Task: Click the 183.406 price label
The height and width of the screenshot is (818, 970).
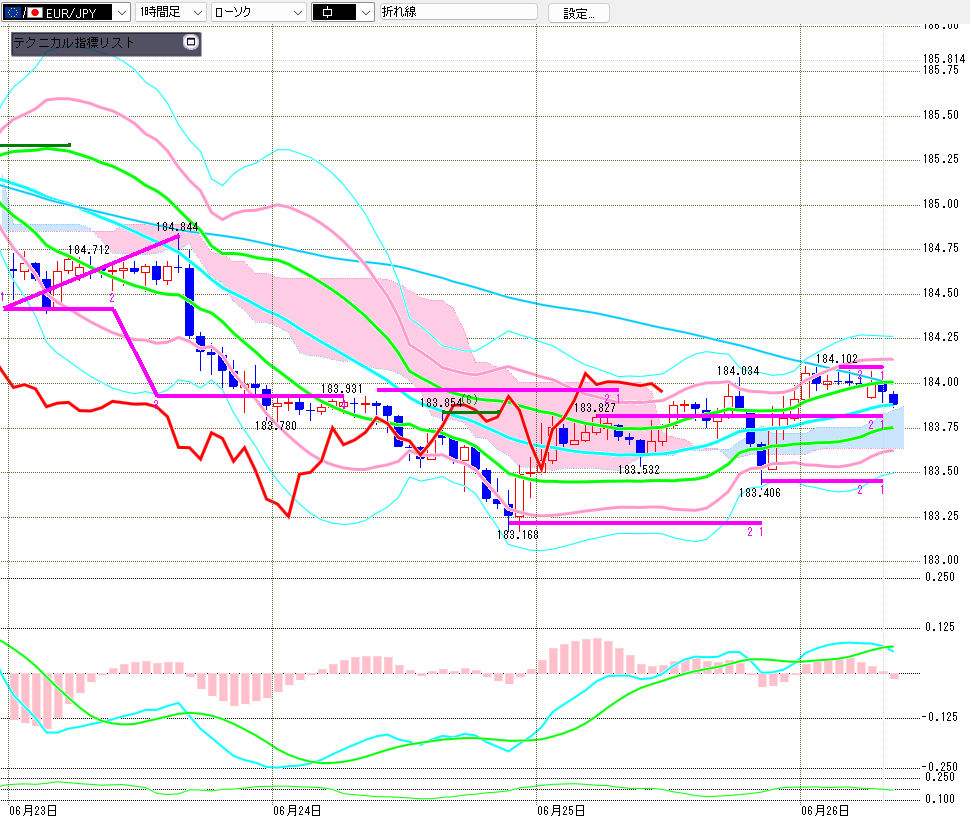Action: (x=760, y=493)
